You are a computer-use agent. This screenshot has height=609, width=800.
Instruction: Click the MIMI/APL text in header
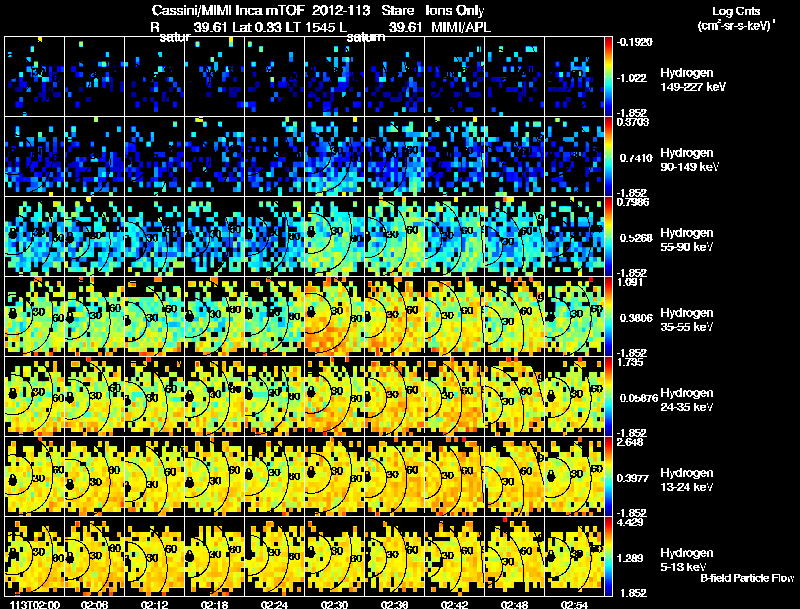tap(461, 27)
